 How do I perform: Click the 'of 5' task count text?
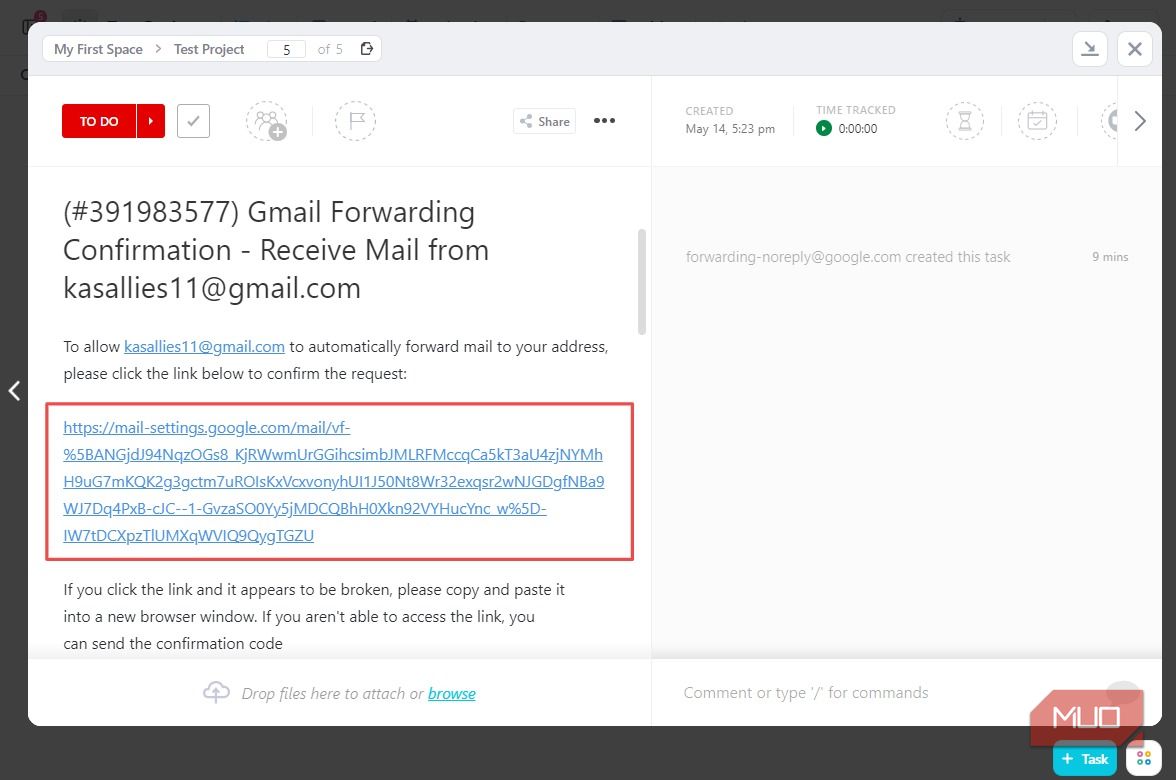tap(330, 50)
